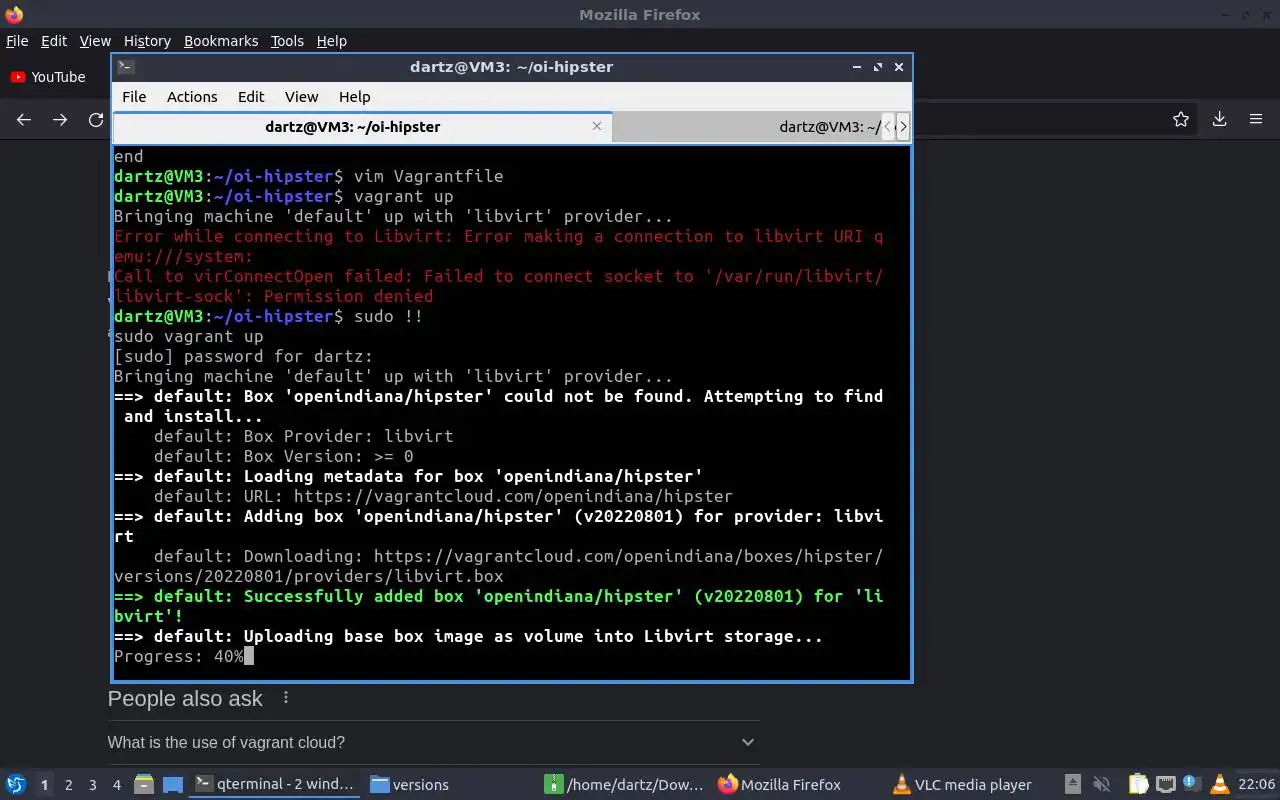Click the removable media tray icon
1280x800 pixels.
click(x=1072, y=784)
